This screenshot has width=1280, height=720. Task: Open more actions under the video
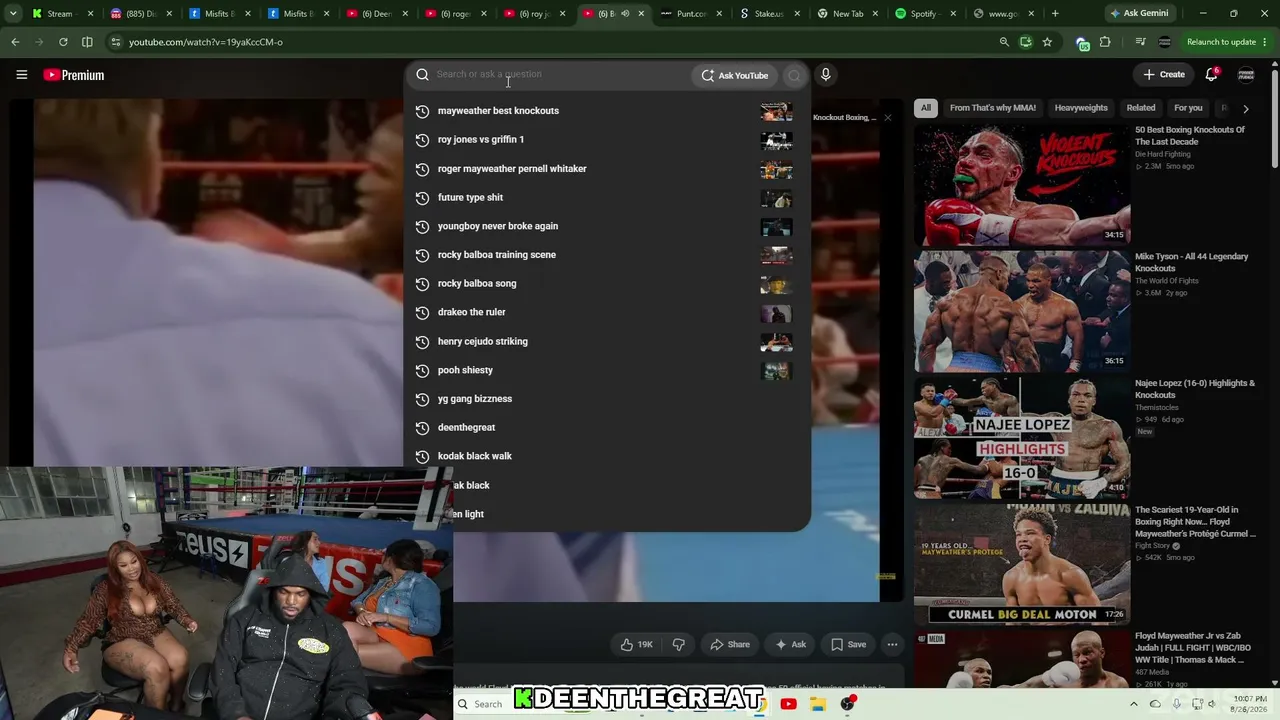click(x=892, y=645)
